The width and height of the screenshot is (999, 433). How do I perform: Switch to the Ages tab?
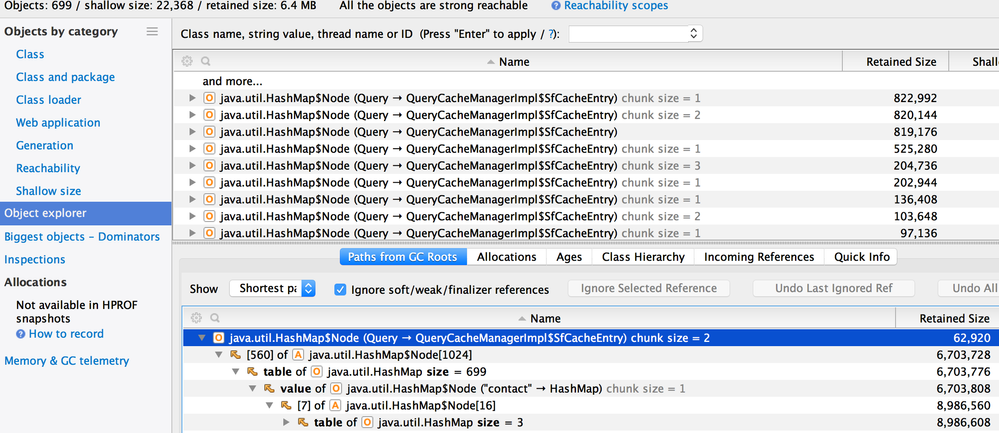click(x=569, y=257)
